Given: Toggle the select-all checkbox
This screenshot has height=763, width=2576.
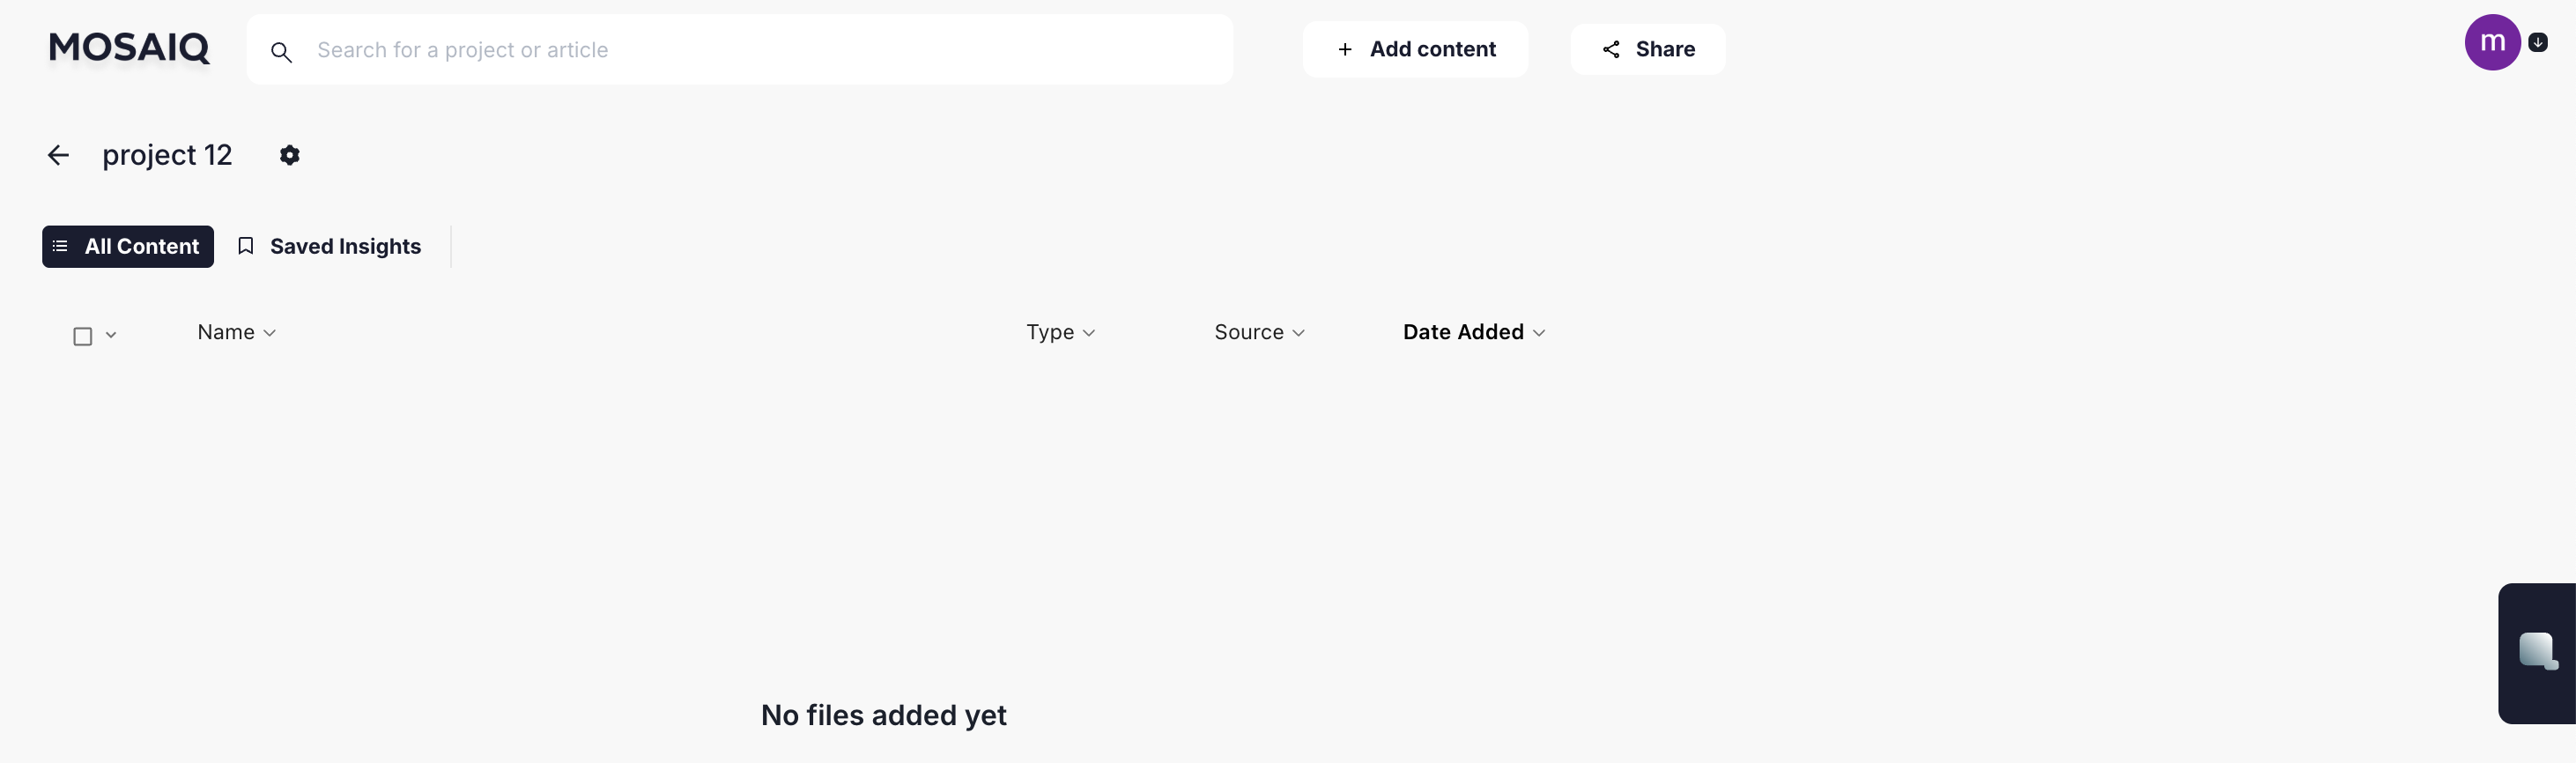Looking at the screenshot, I should click(x=83, y=336).
